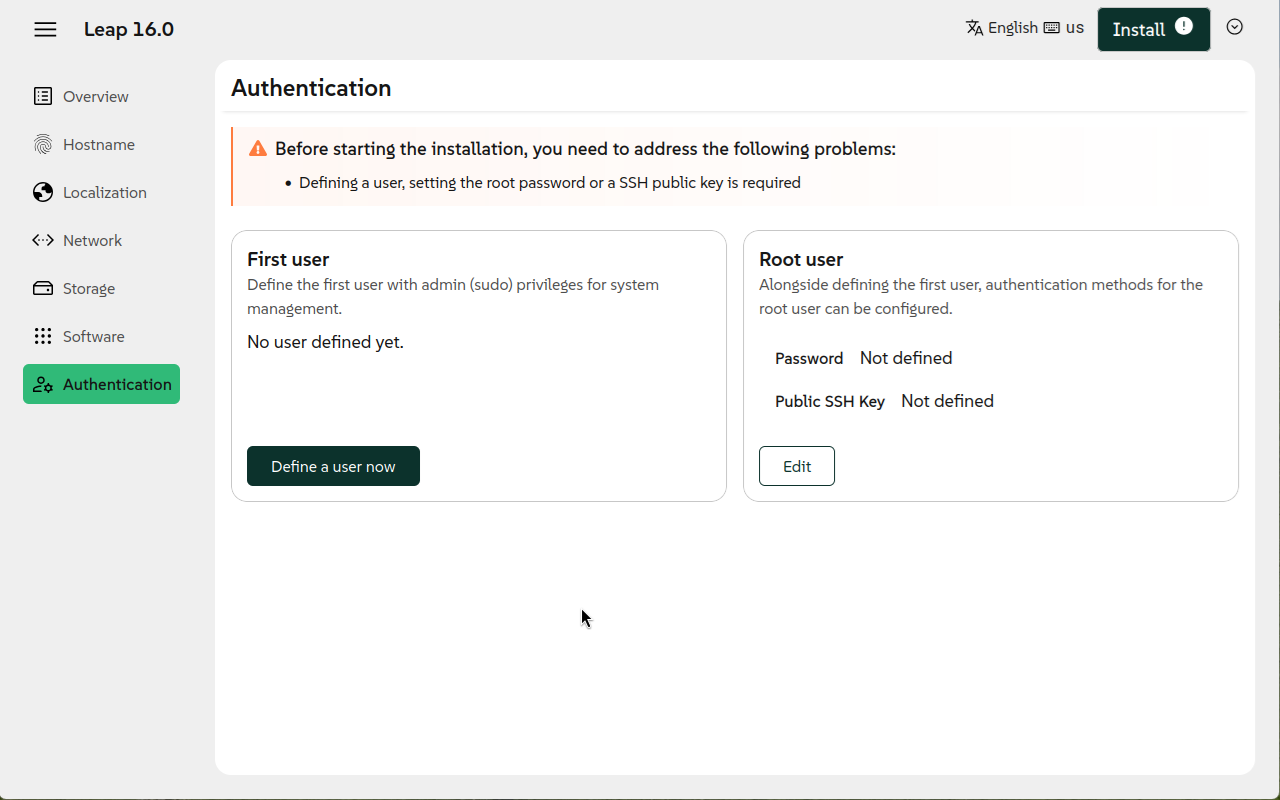Image resolution: width=1280 pixels, height=800 pixels.
Task: Click the Network arrows icon
Action: (x=43, y=241)
